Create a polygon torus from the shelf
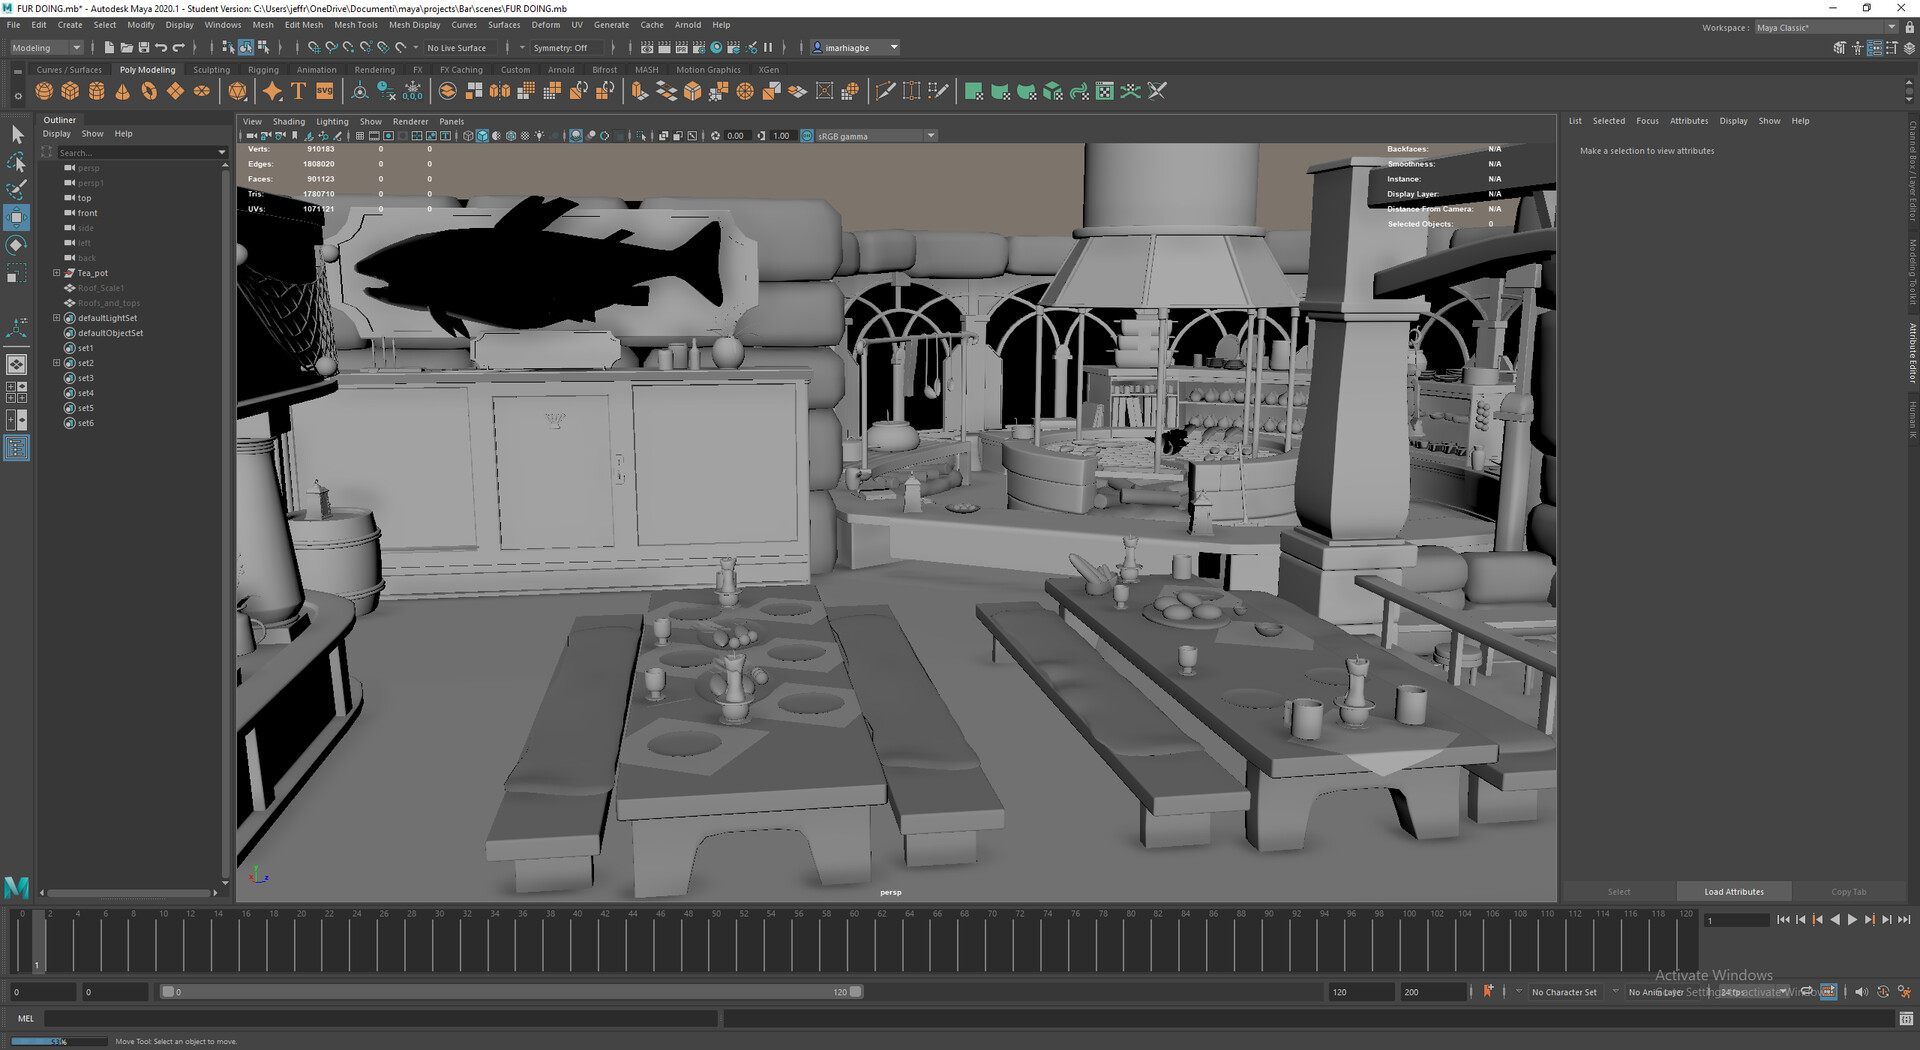This screenshot has height=1050, width=1920. [149, 91]
